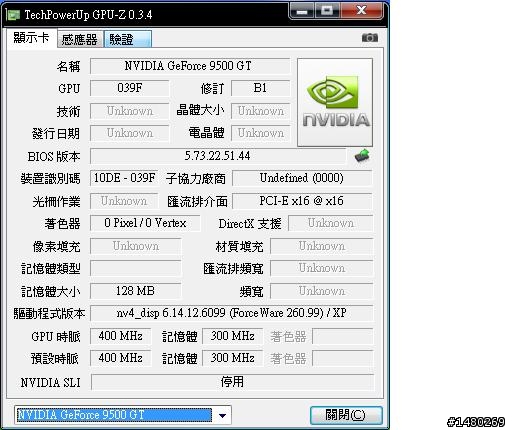
Task: Open the 驗證 tab
Action: click(x=128, y=39)
